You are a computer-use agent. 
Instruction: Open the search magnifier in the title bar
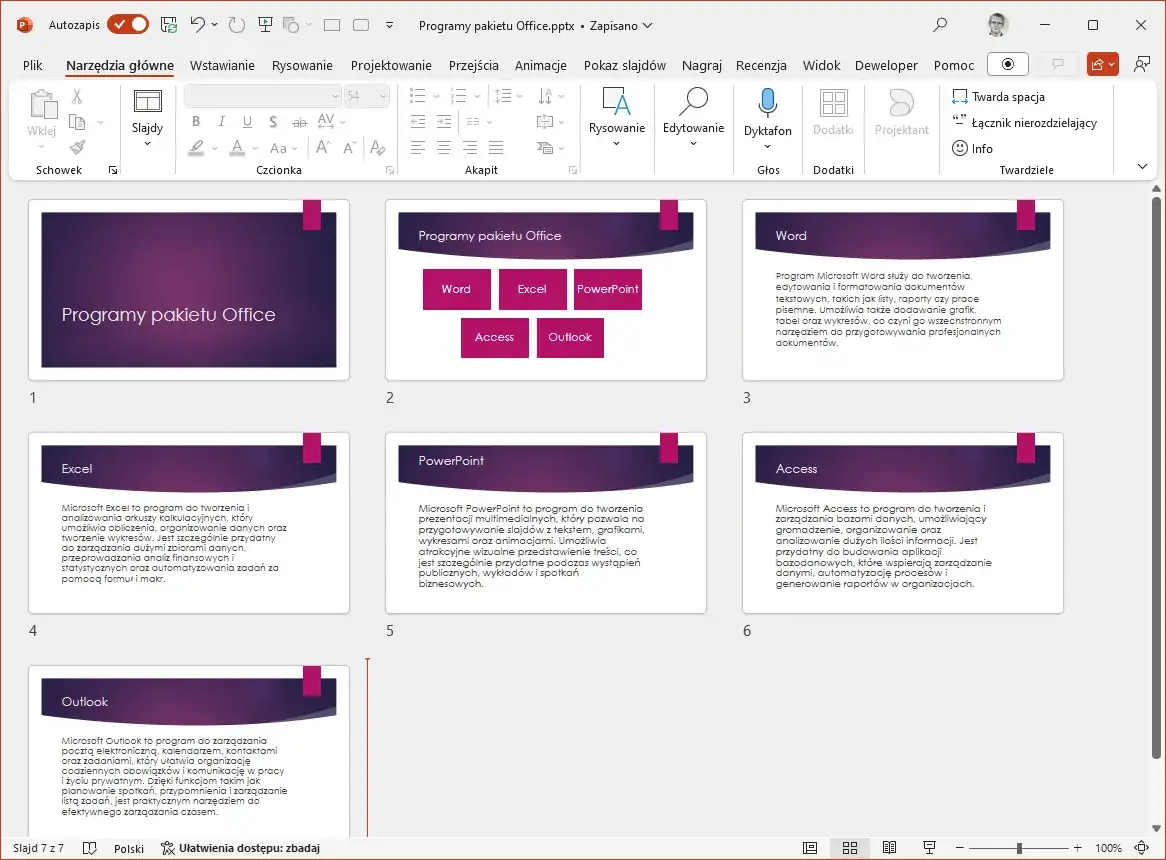pyautogui.click(x=939, y=25)
